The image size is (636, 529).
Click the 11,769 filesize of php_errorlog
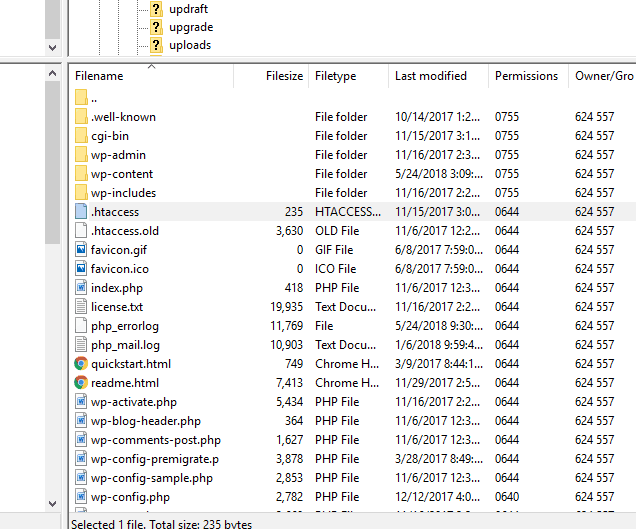point(287,326)
